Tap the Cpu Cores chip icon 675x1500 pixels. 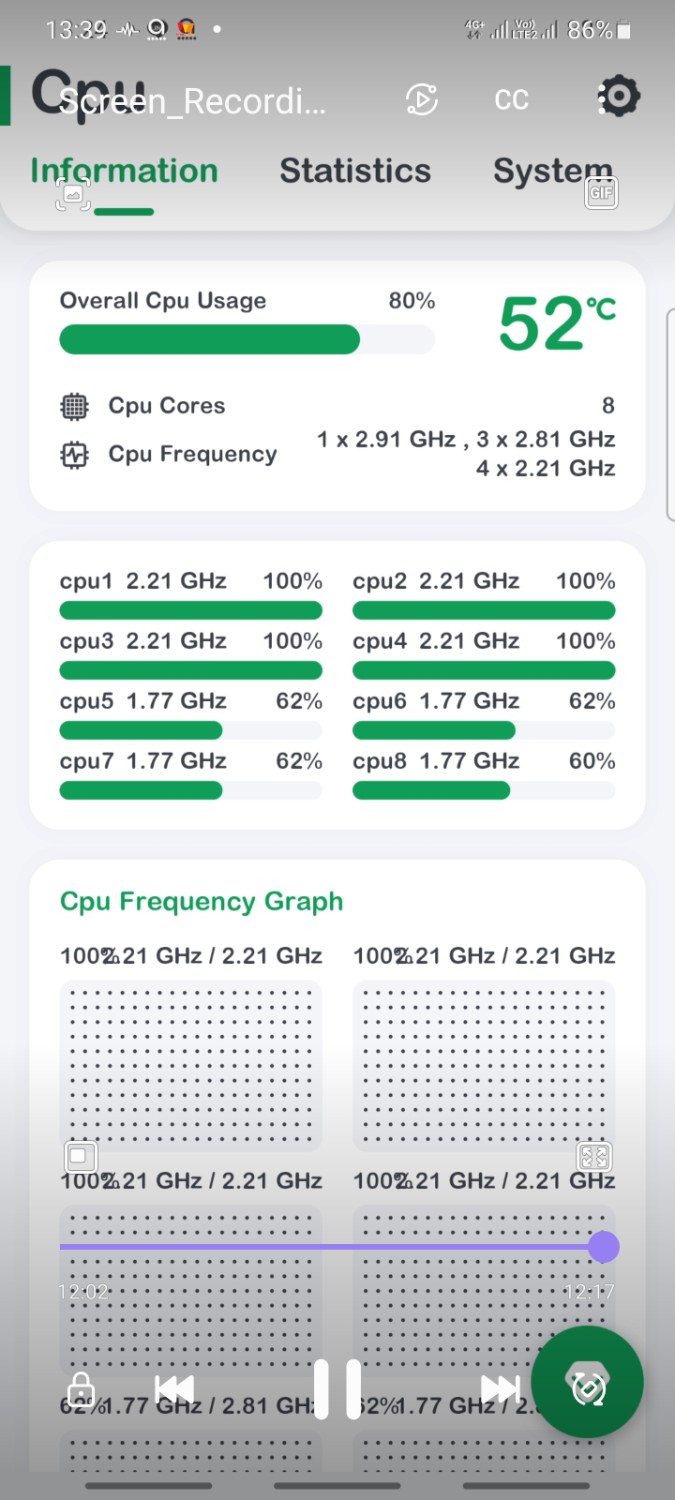tap(74, 406)
